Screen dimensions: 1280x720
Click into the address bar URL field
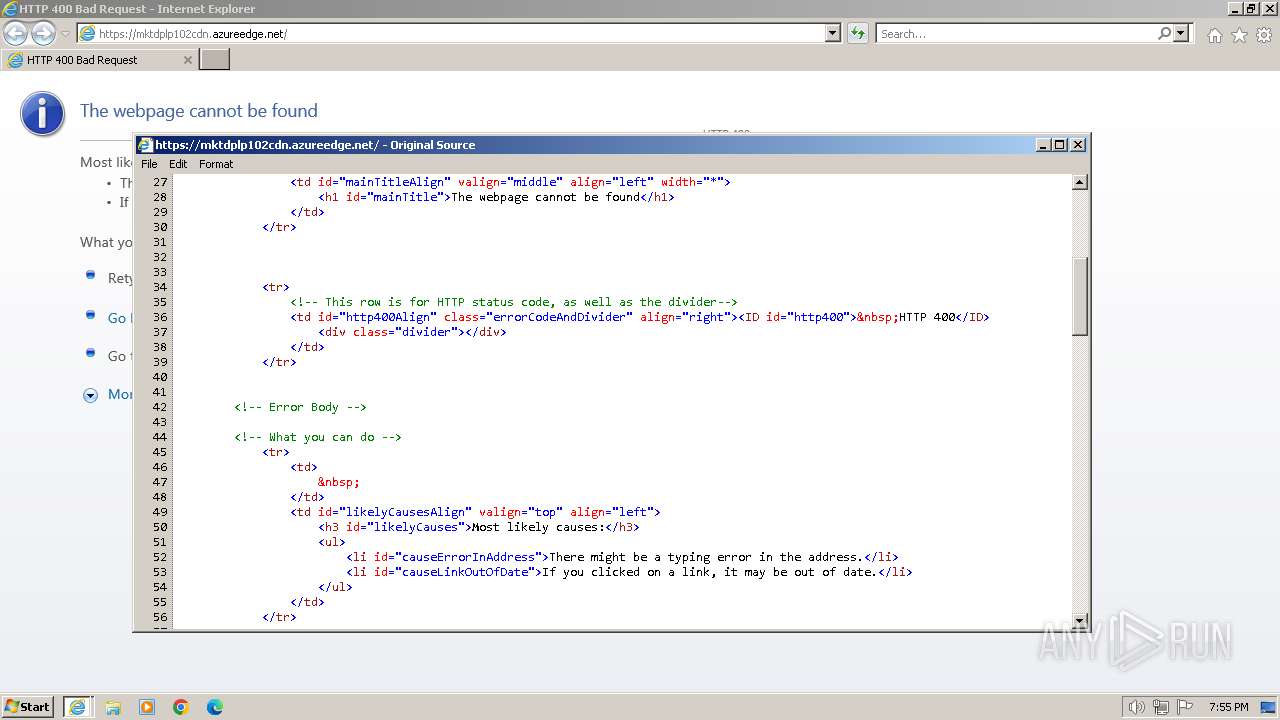[x=460, y=34]
